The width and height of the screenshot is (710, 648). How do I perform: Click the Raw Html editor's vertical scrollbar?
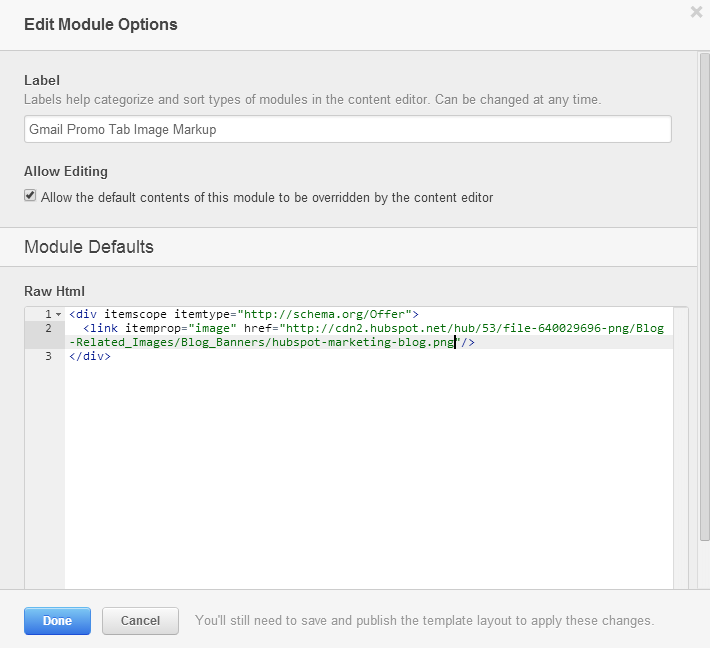coord(681,450)
